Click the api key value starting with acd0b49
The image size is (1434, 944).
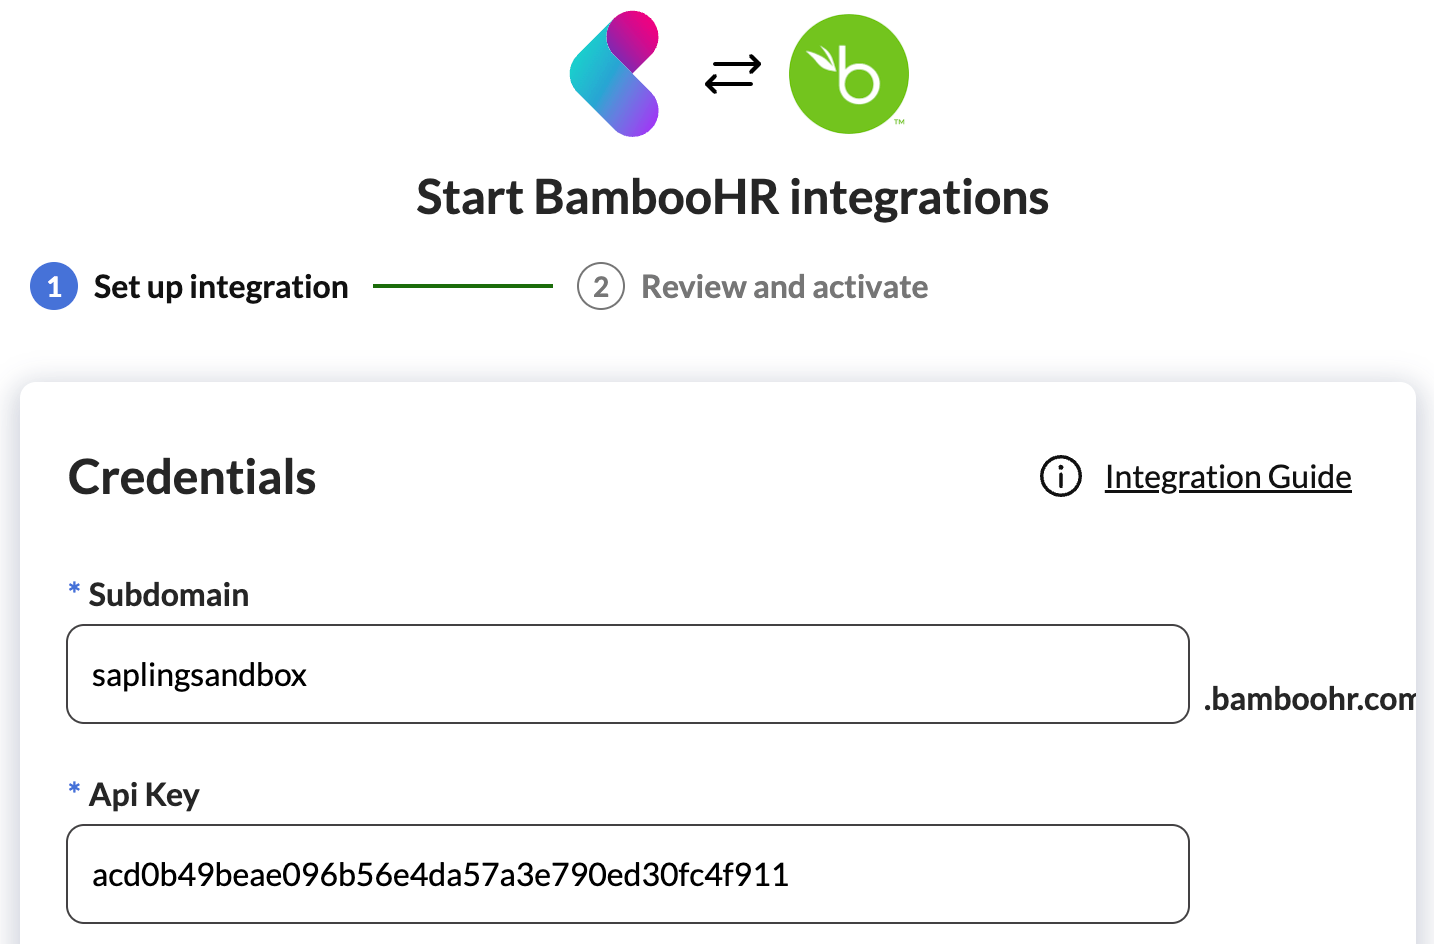click(x=440, y=874)
